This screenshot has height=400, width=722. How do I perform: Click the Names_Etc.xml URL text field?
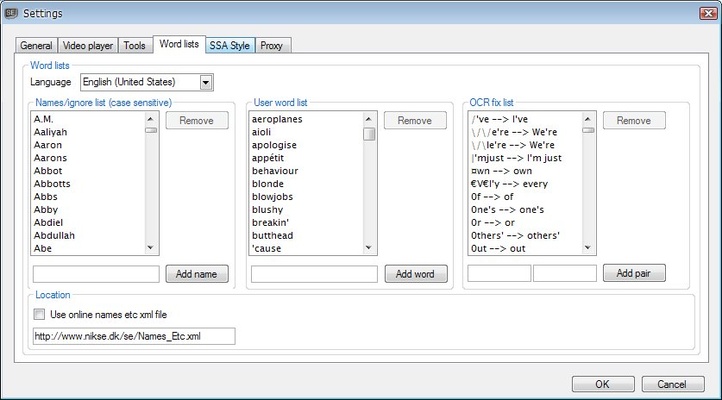point(133,336)
